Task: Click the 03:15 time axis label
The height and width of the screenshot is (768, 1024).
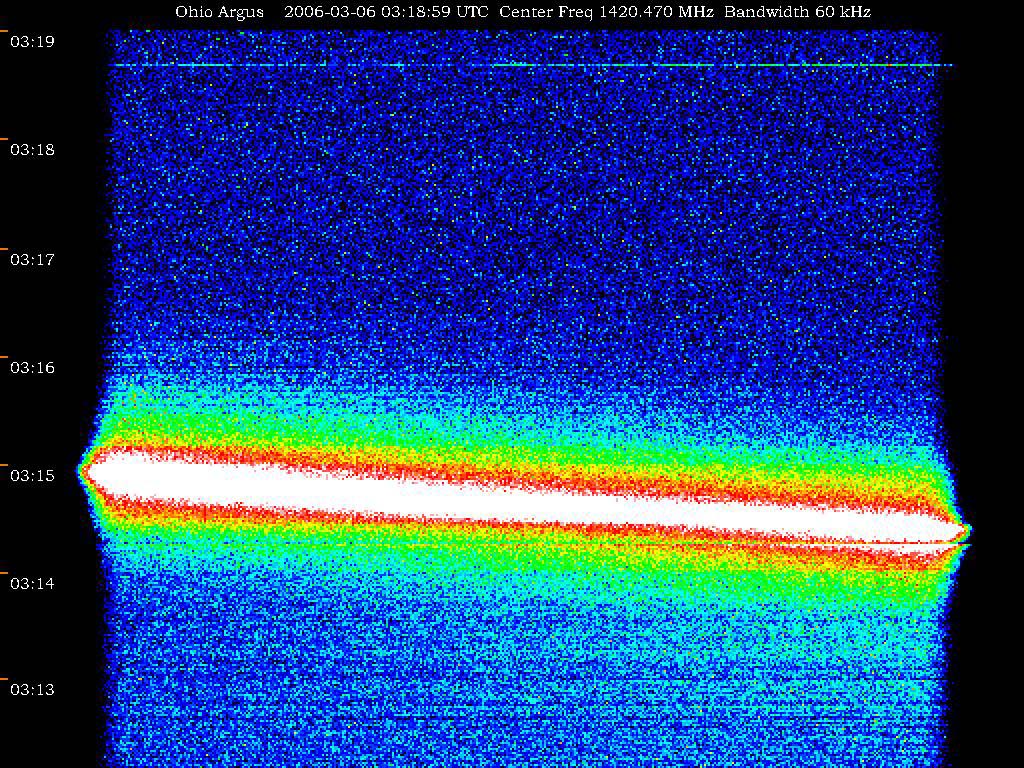Action: pos(32,475)
